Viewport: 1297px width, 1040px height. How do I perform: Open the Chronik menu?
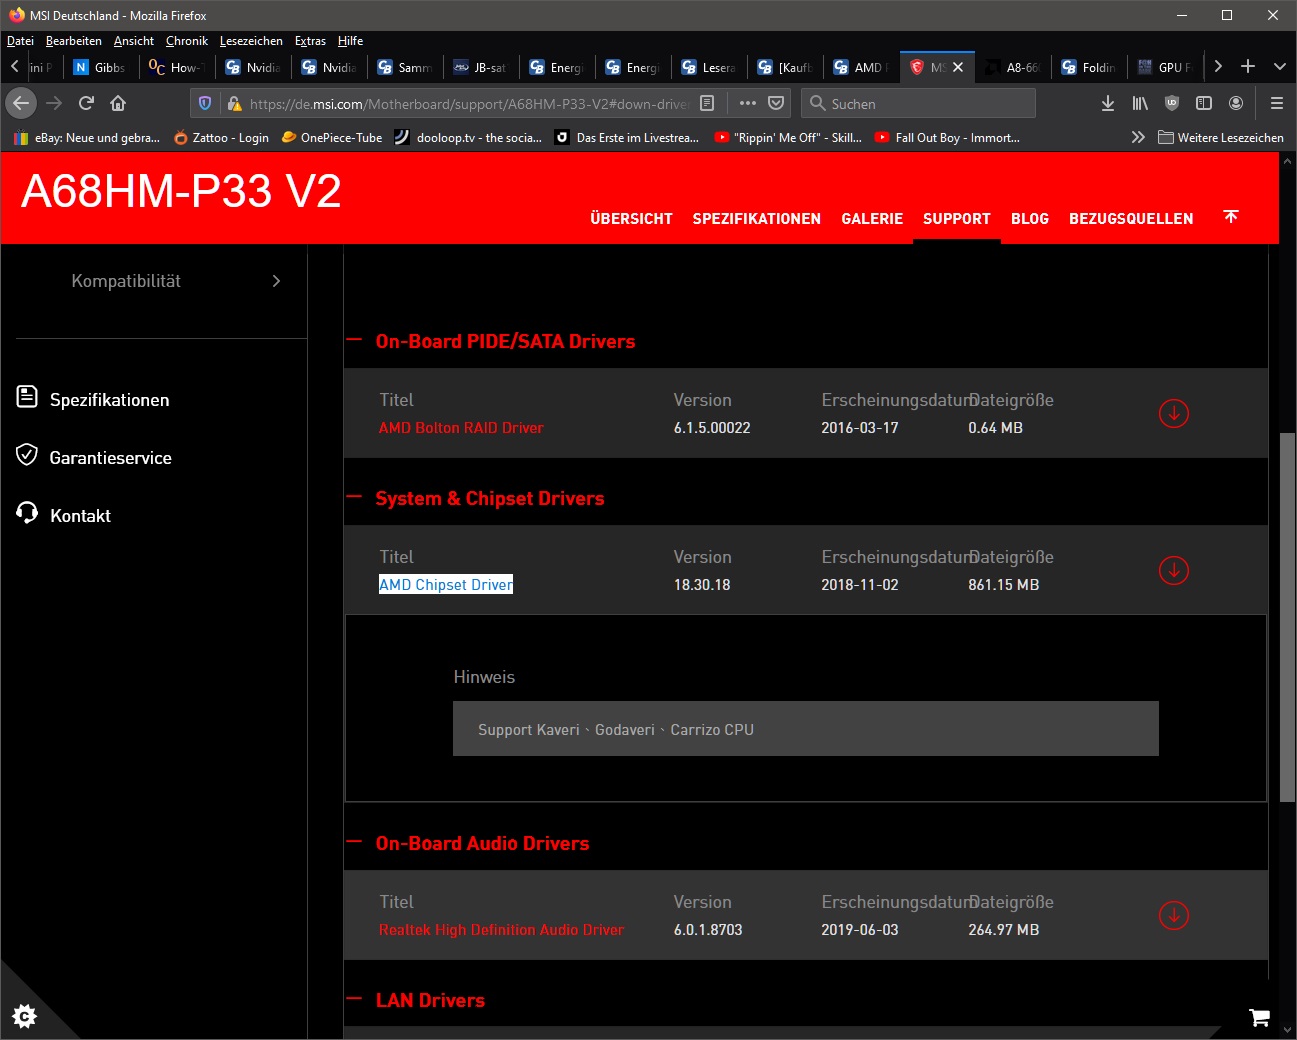[187, 41]
